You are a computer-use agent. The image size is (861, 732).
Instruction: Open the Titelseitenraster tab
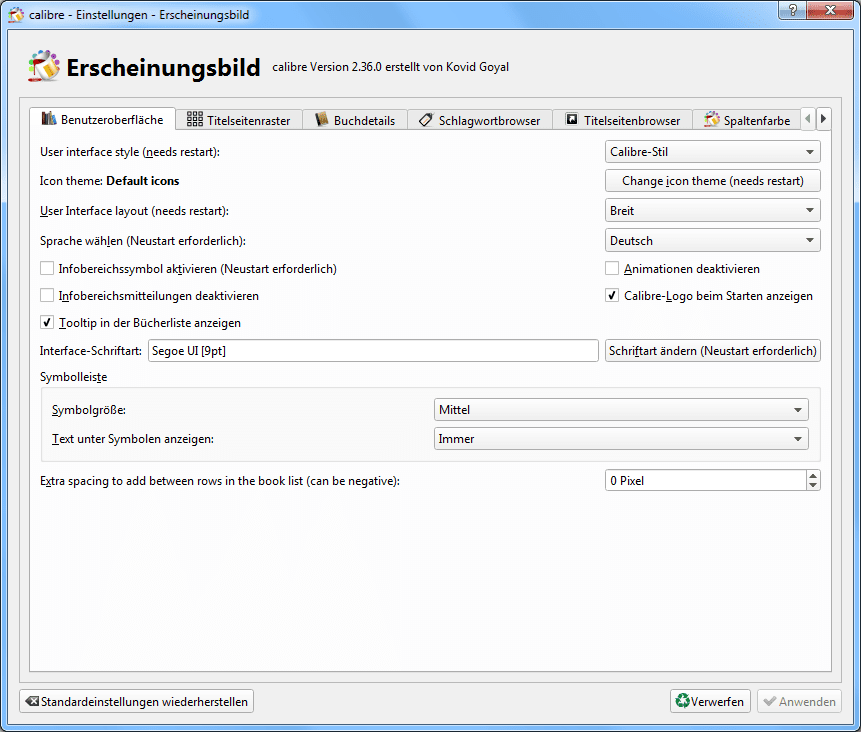(239, 120)
